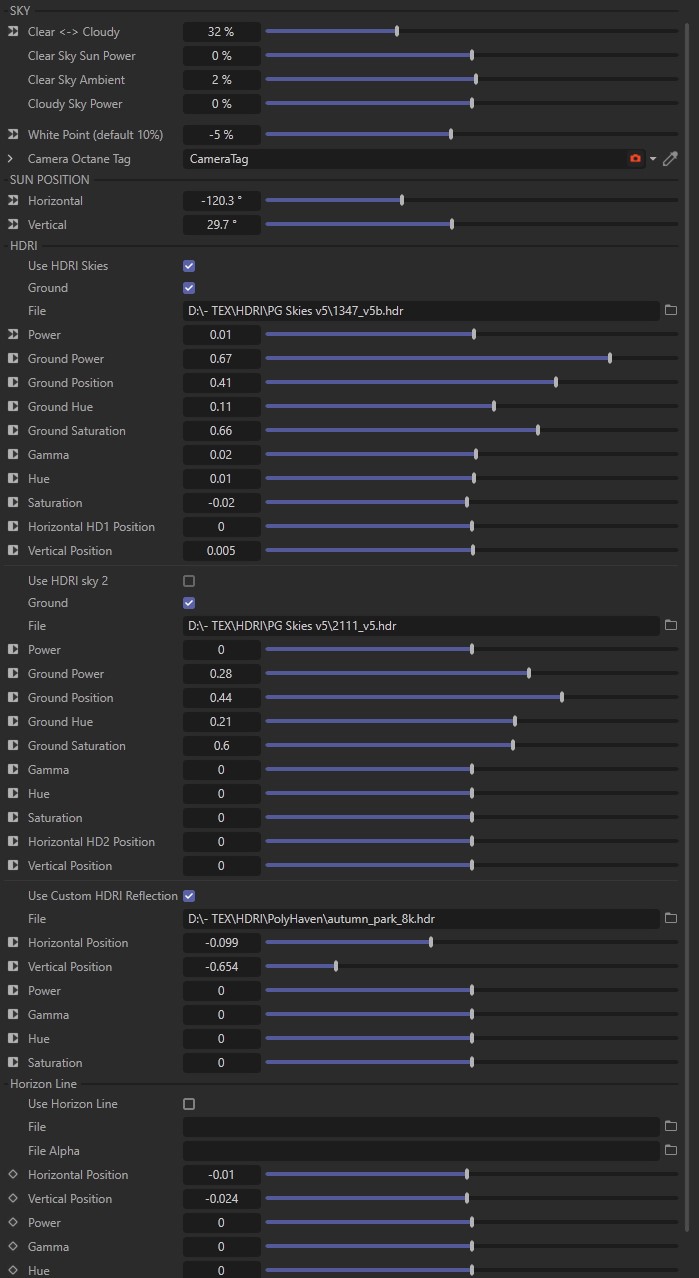The image size is (699, 1278).
Task: Browse folder for autumn_park_8k.hdr reflection file
Action: 671,919
